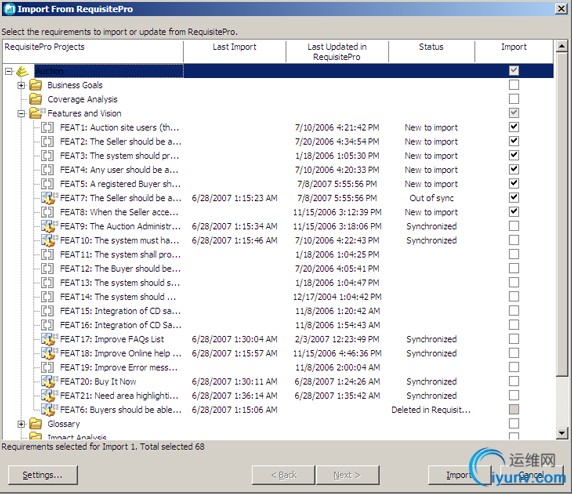
Task: Click the FEAT17 imported requirement icon
Action: [x=48, y=339]
